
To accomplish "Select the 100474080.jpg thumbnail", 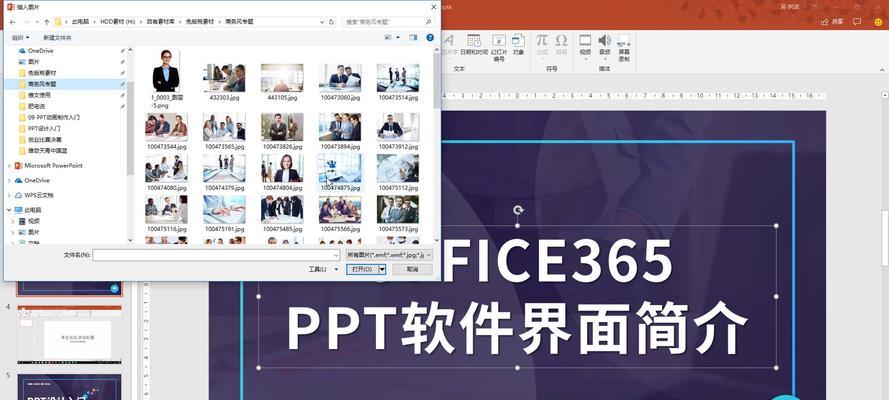I will tap(166, 168).
